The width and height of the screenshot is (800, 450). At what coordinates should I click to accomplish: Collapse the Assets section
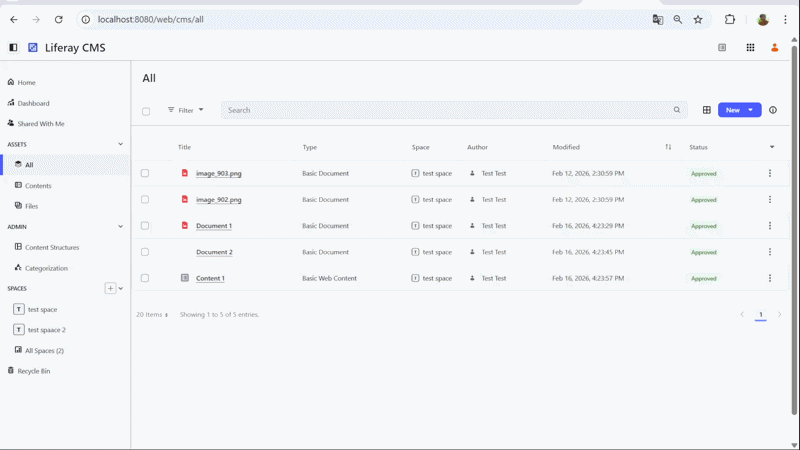[x=121, y=144]
